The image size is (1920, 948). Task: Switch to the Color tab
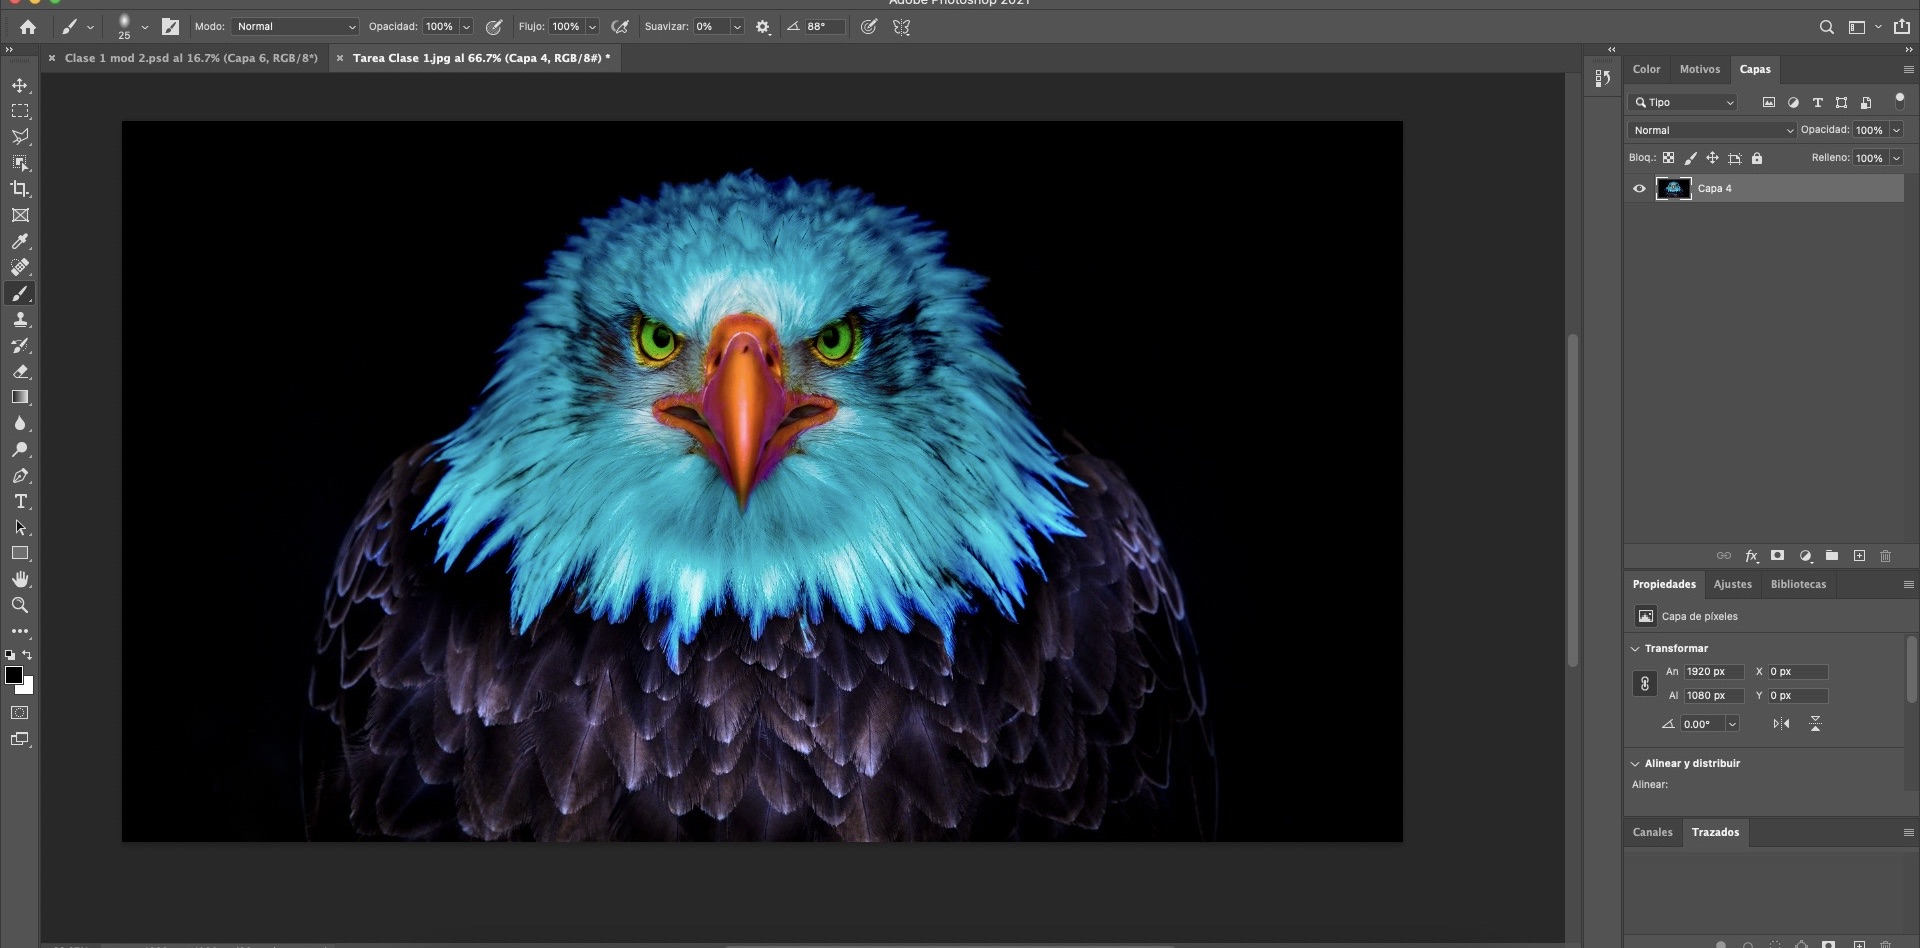pos(1646,69)
